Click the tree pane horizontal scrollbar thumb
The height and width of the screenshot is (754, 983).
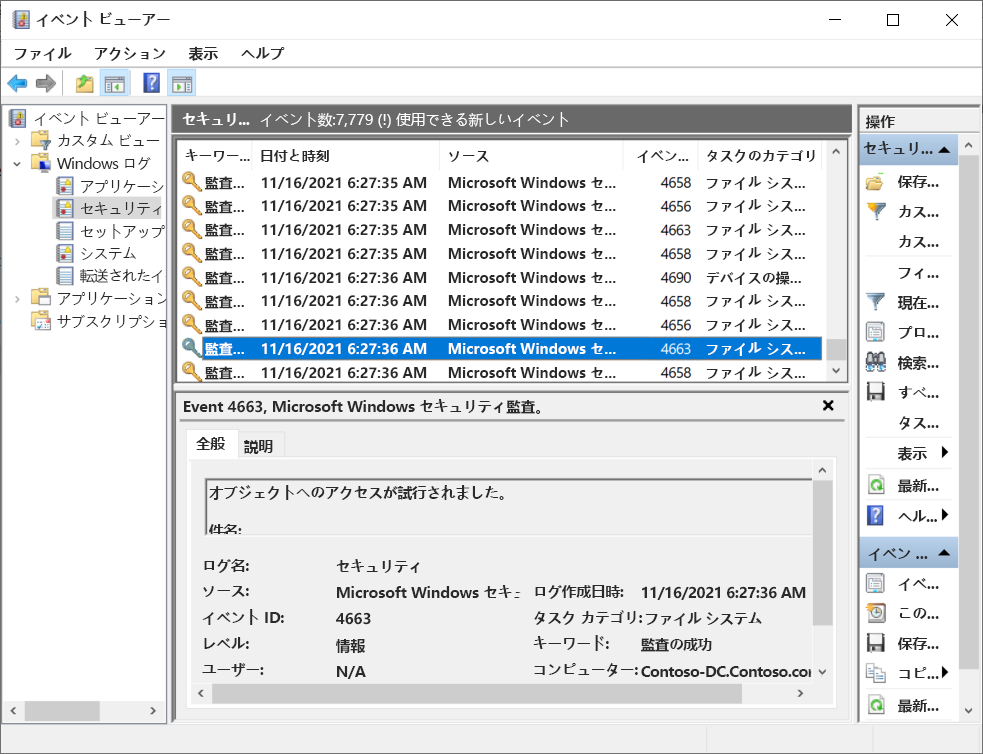click(62, 711)
